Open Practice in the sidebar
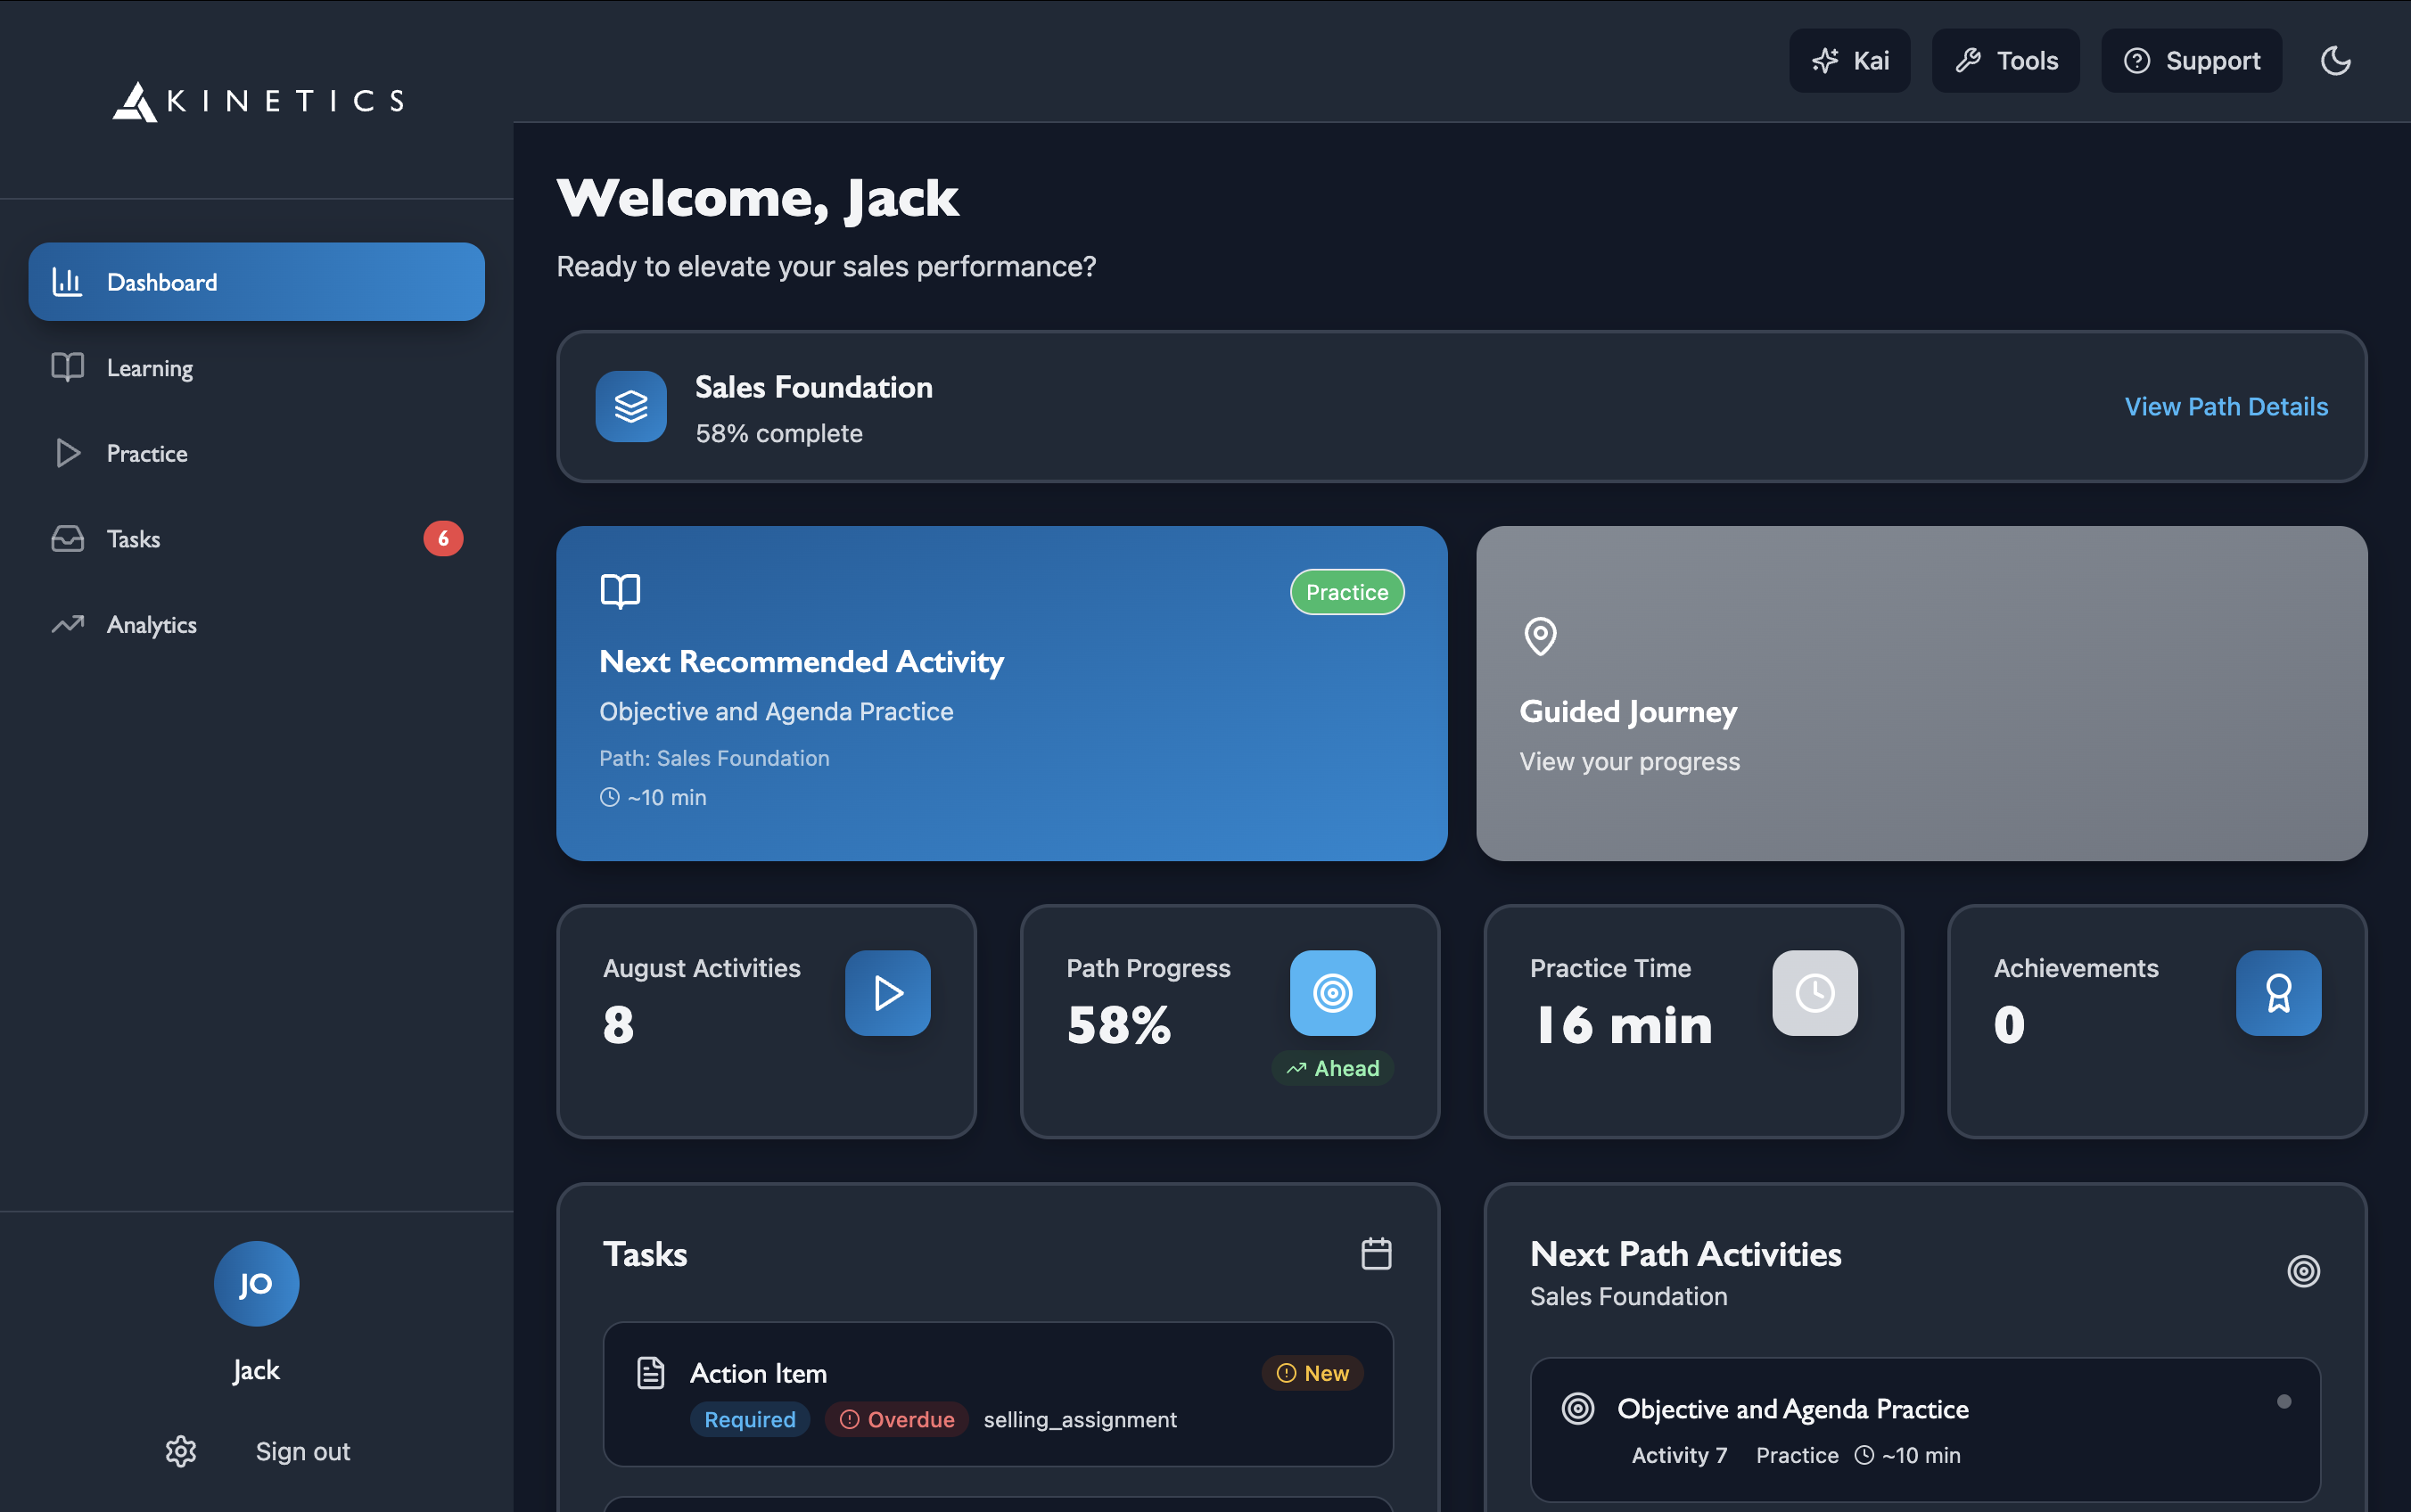 256,453
